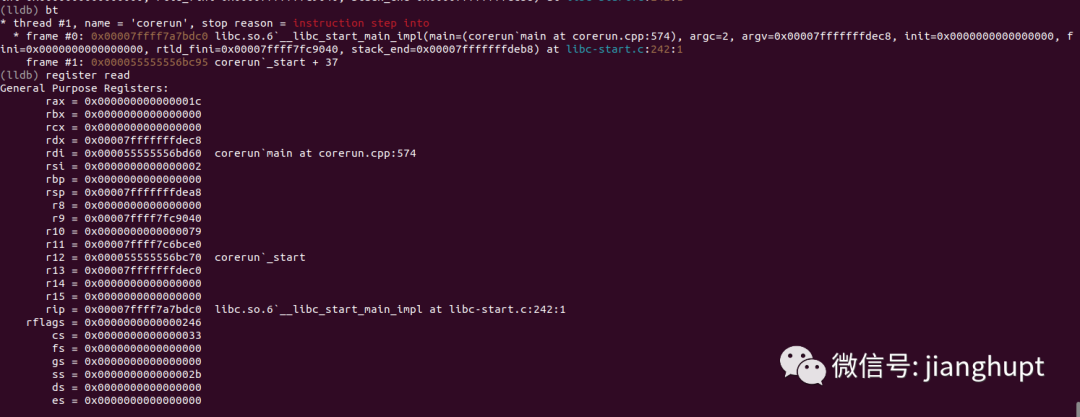Screen dimensions: 1080x417
Task: Click the rip register address value
Action: (x=143, y=309)
